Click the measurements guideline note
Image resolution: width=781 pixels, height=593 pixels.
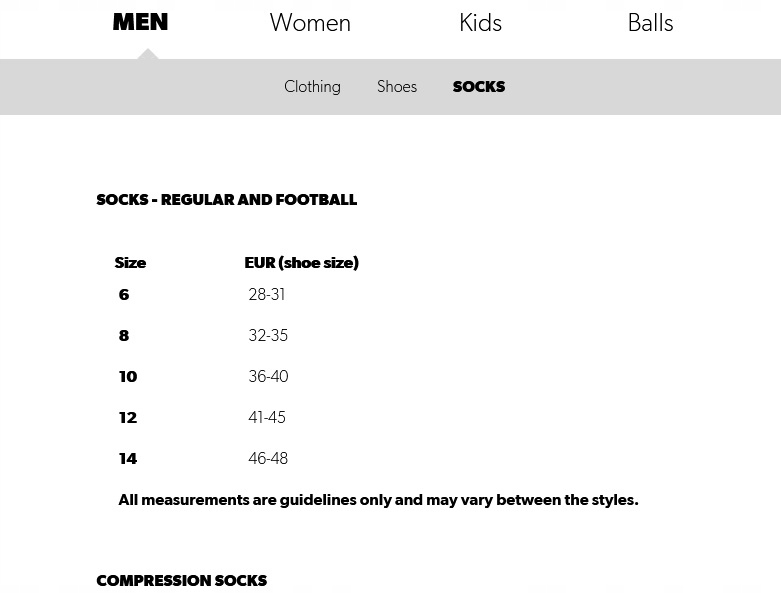[x=378, y=500]
